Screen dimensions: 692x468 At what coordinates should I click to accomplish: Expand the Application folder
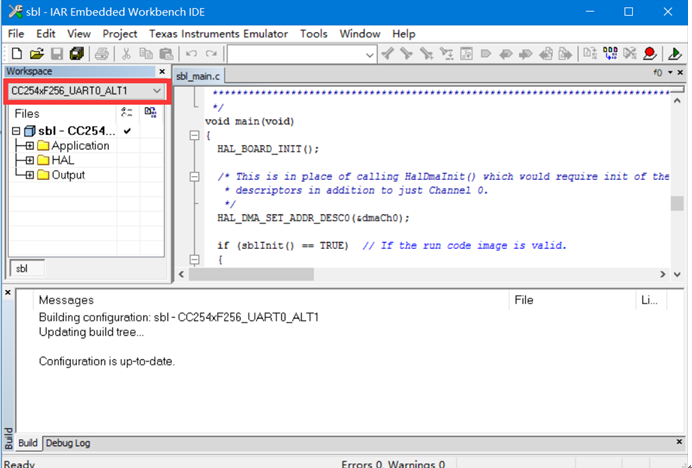[30, 146]
